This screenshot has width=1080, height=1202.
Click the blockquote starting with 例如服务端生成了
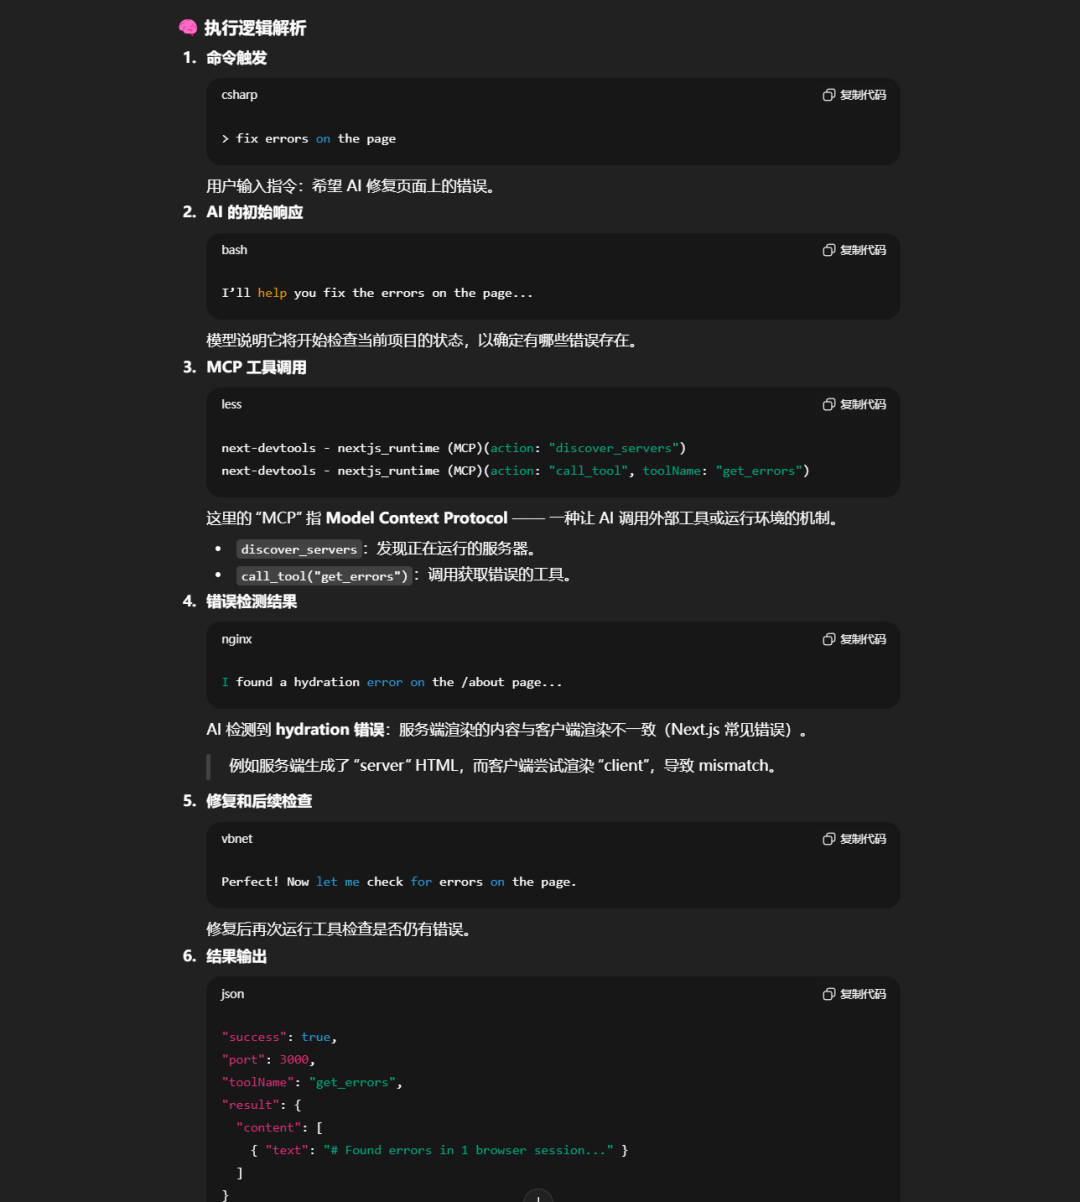pyautogui.click(x=502, y=766)
